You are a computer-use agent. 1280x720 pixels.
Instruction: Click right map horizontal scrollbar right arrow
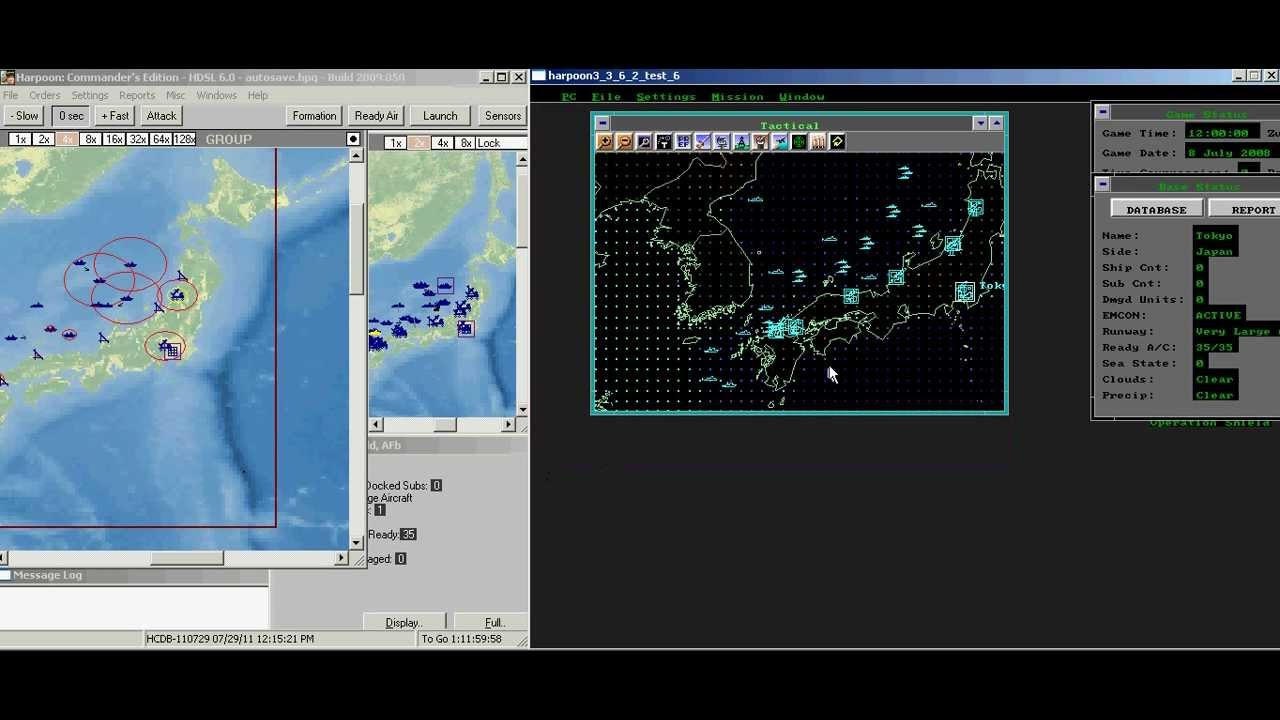(508, 425)
